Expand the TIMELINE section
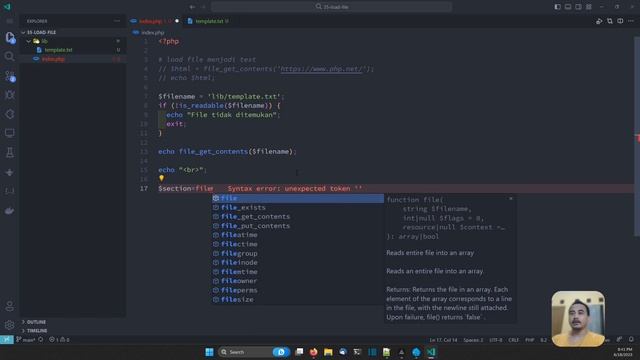The height and width of the screenshot is (360, 640). [37, 331]
